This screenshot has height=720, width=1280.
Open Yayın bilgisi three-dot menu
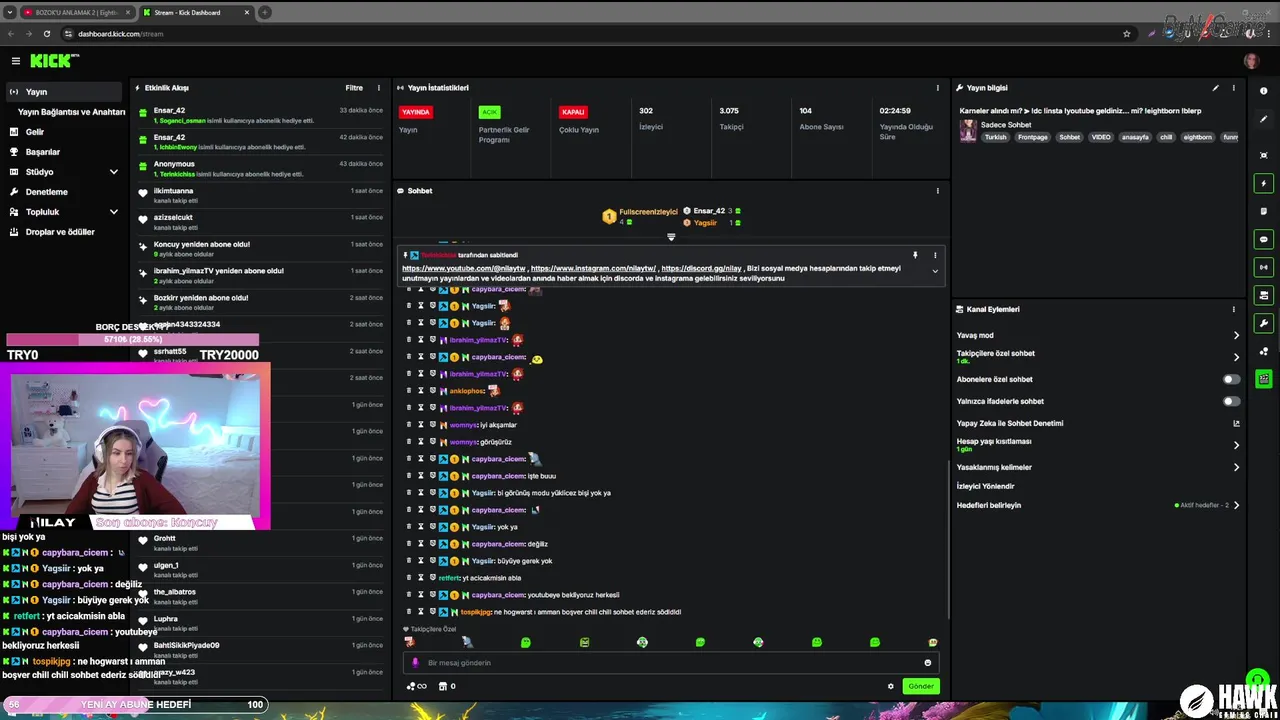(1234, 88)
